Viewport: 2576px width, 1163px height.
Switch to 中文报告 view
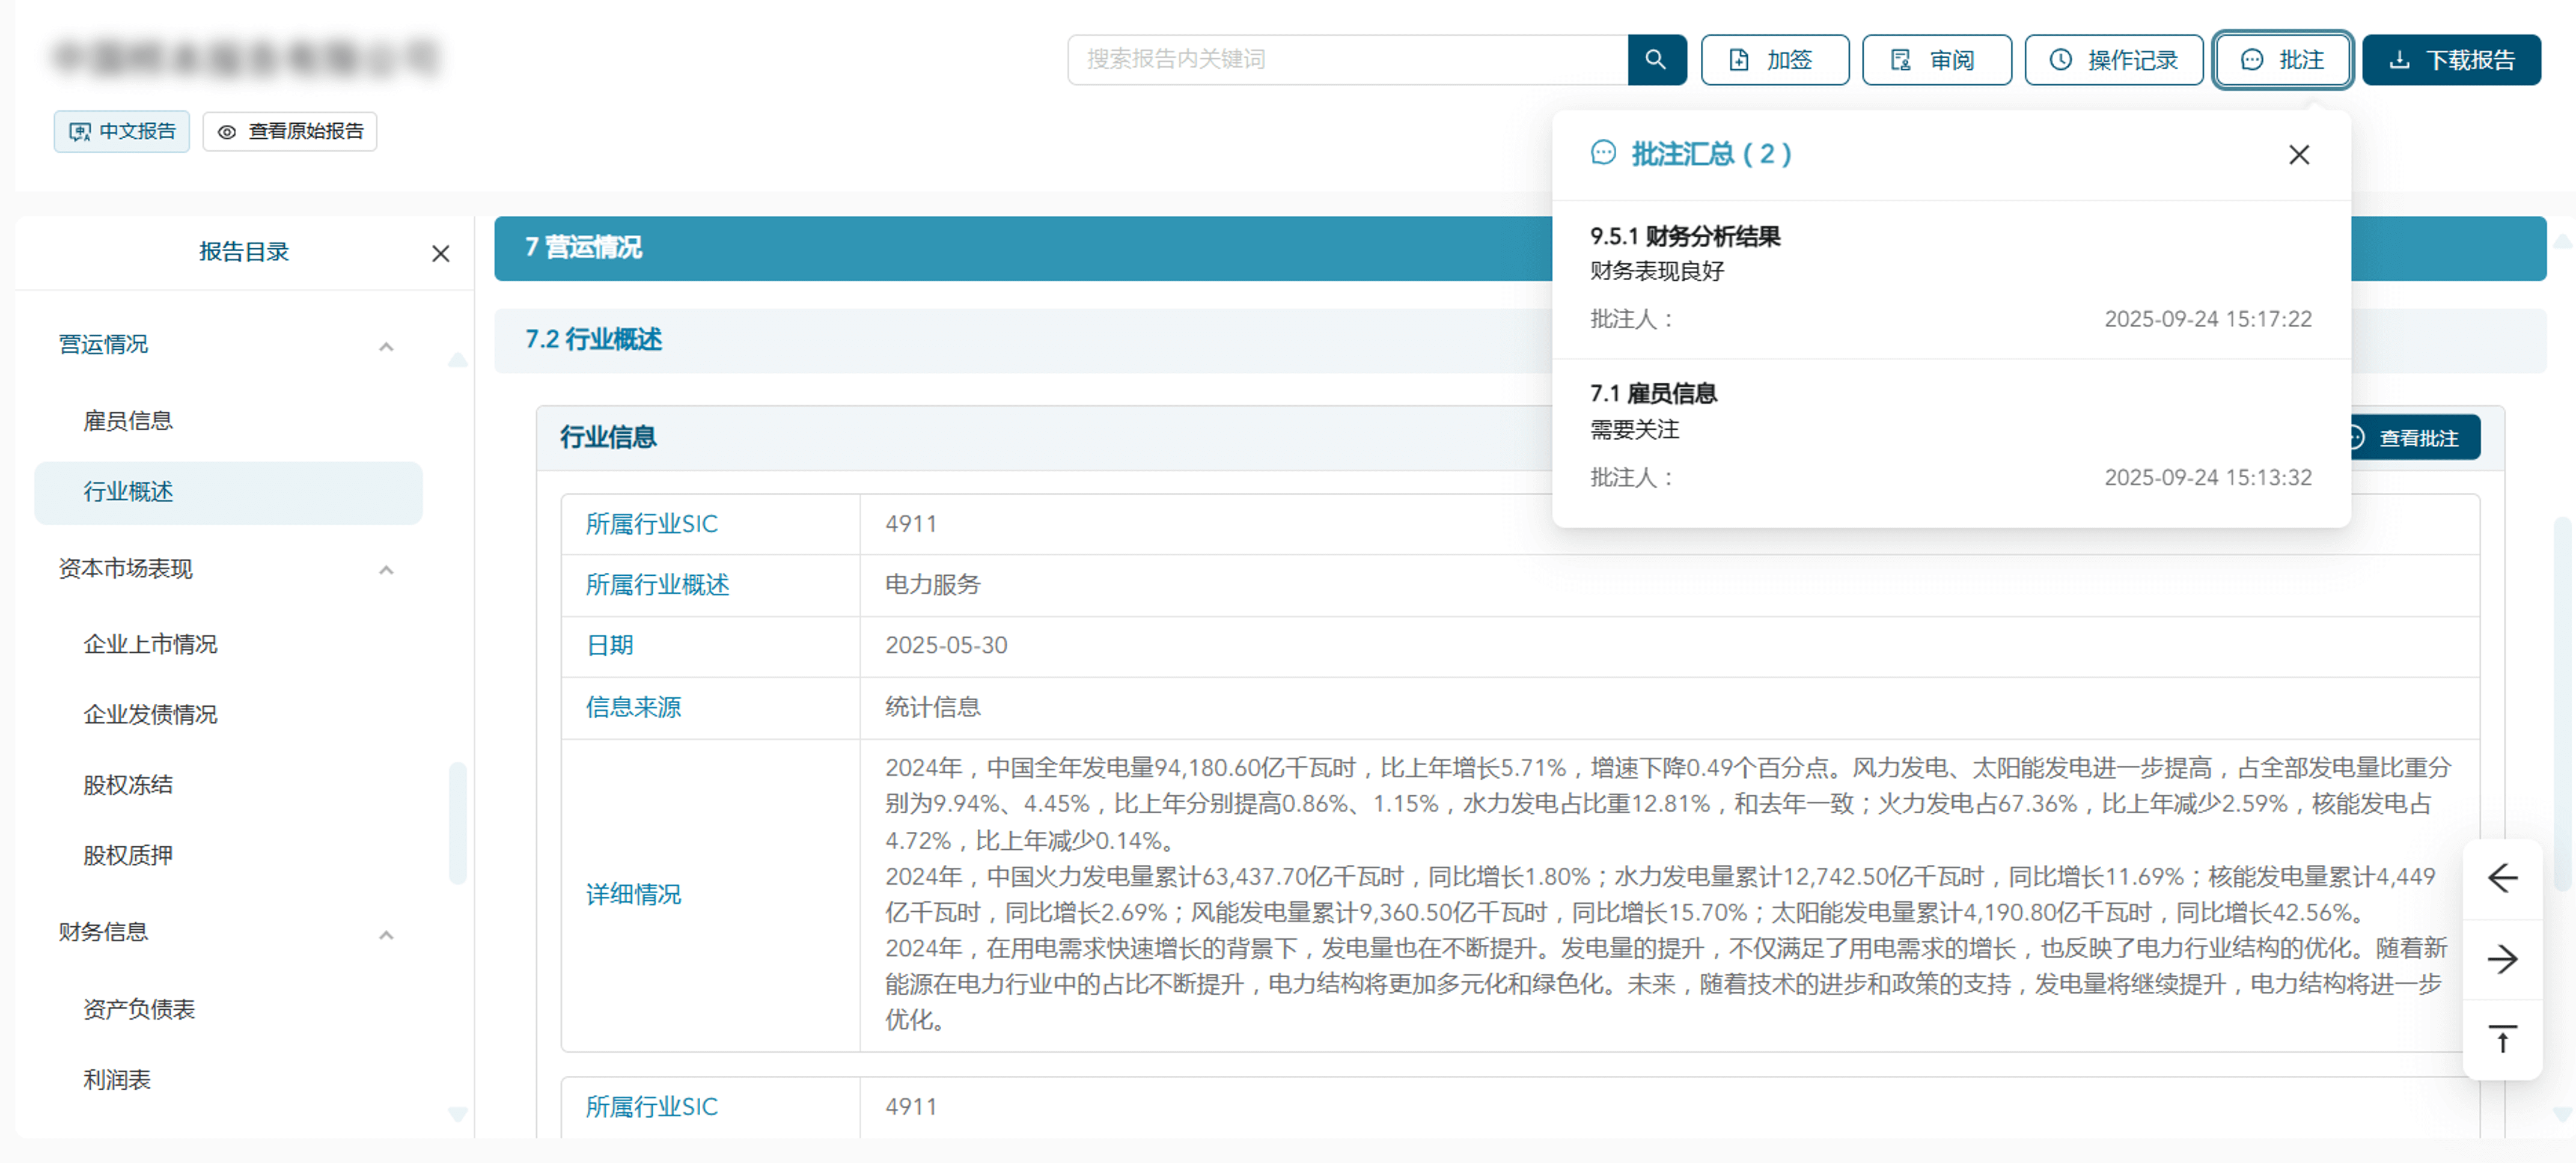click(122, 132)
